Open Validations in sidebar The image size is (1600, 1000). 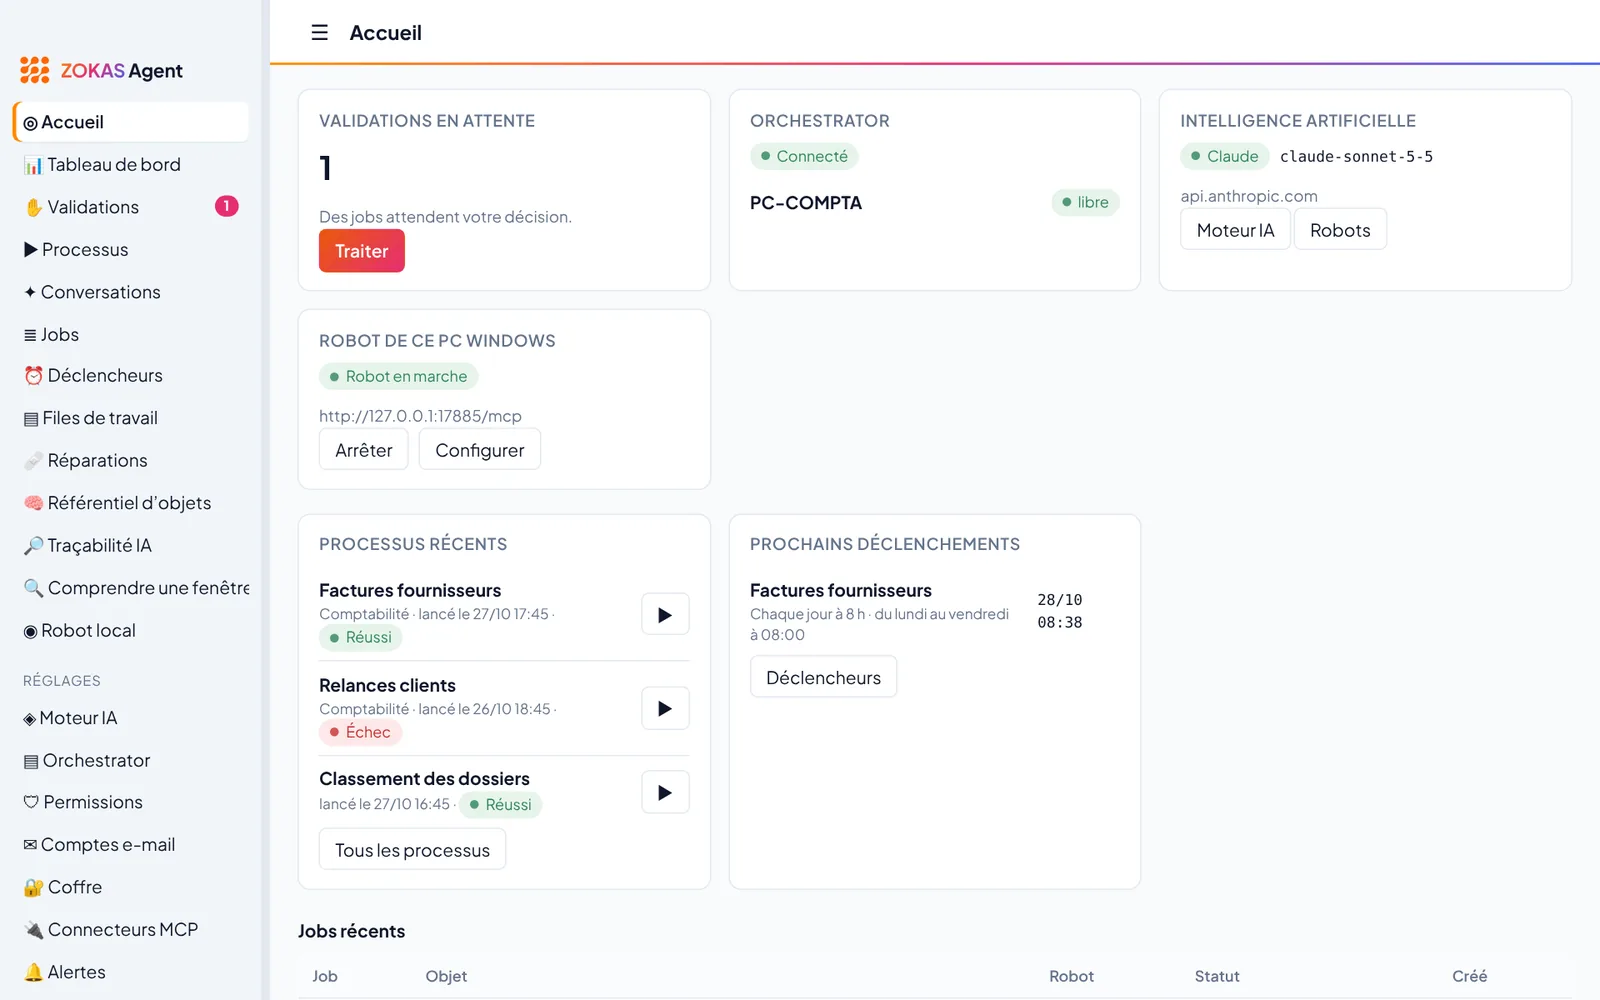[131, 207]
